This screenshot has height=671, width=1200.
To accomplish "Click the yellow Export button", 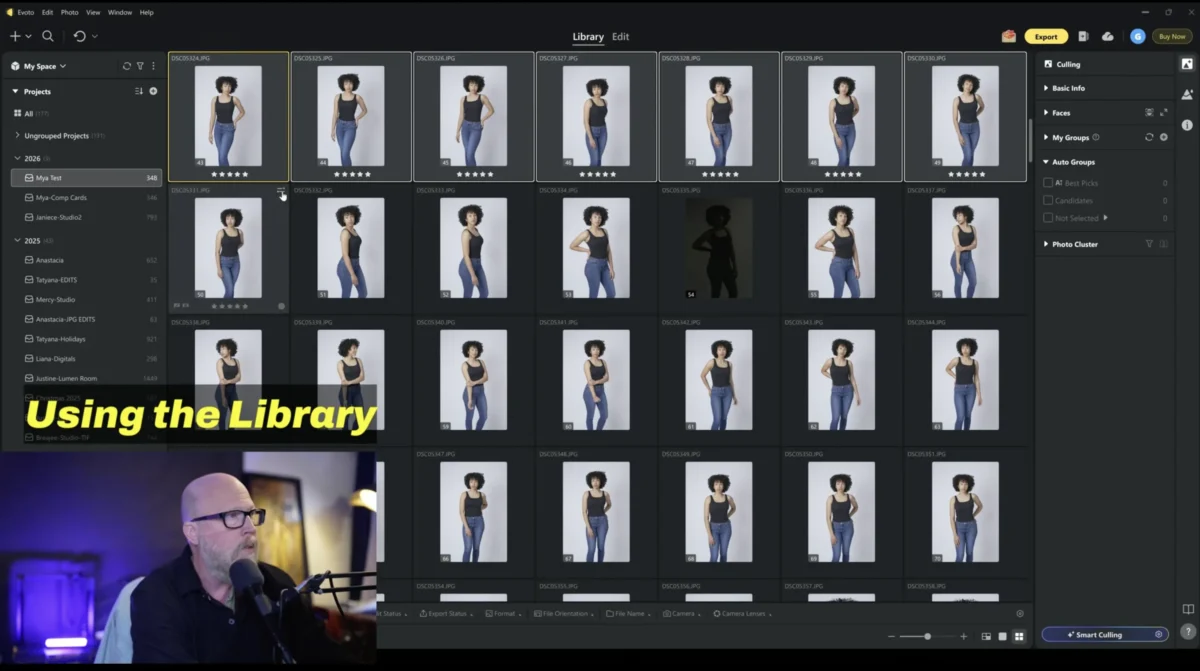I will coord(1046,36).
